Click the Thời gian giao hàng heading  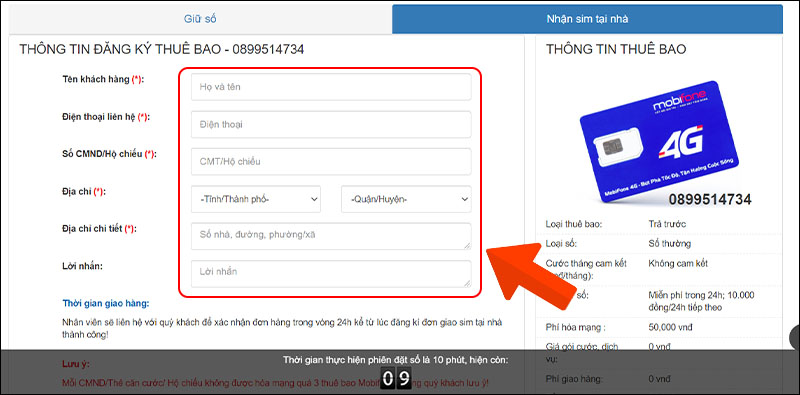coord(106,304)
